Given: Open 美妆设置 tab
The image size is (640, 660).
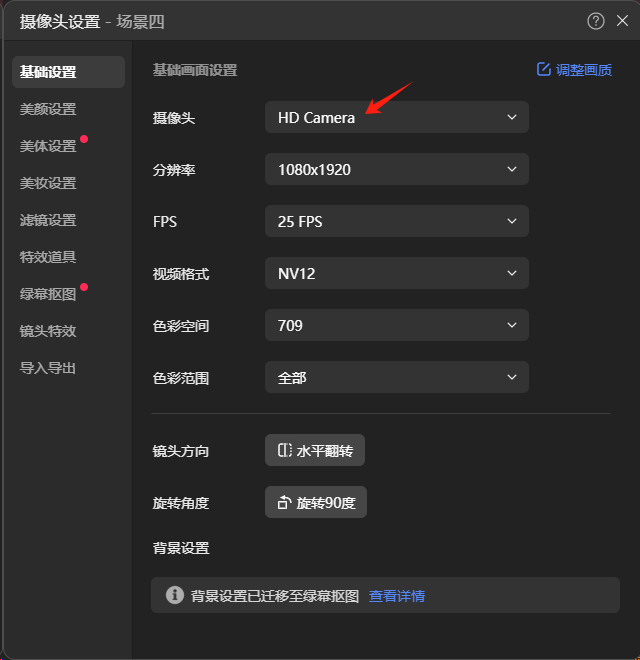Looking at the screenshot, I should point(48,184).
